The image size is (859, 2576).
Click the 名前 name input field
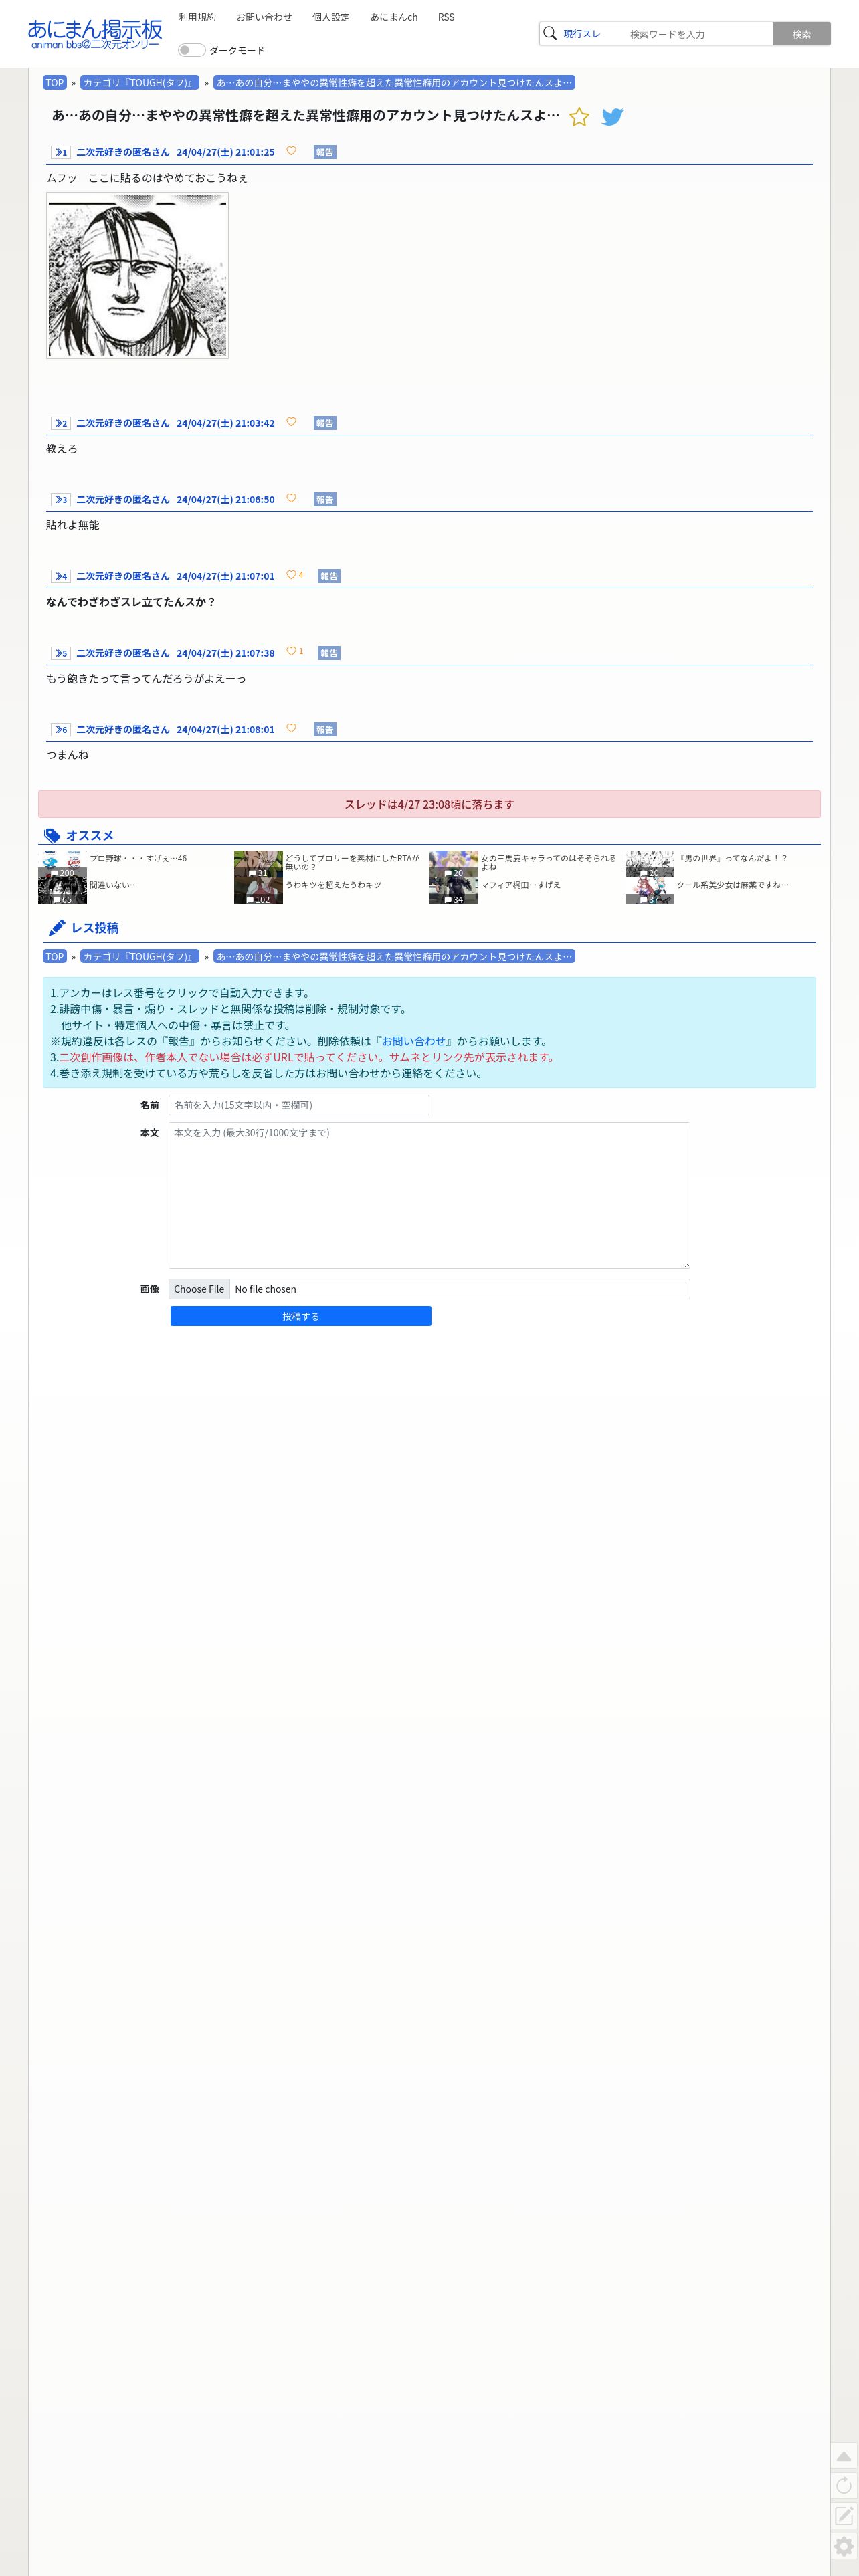coord(299,1105)
